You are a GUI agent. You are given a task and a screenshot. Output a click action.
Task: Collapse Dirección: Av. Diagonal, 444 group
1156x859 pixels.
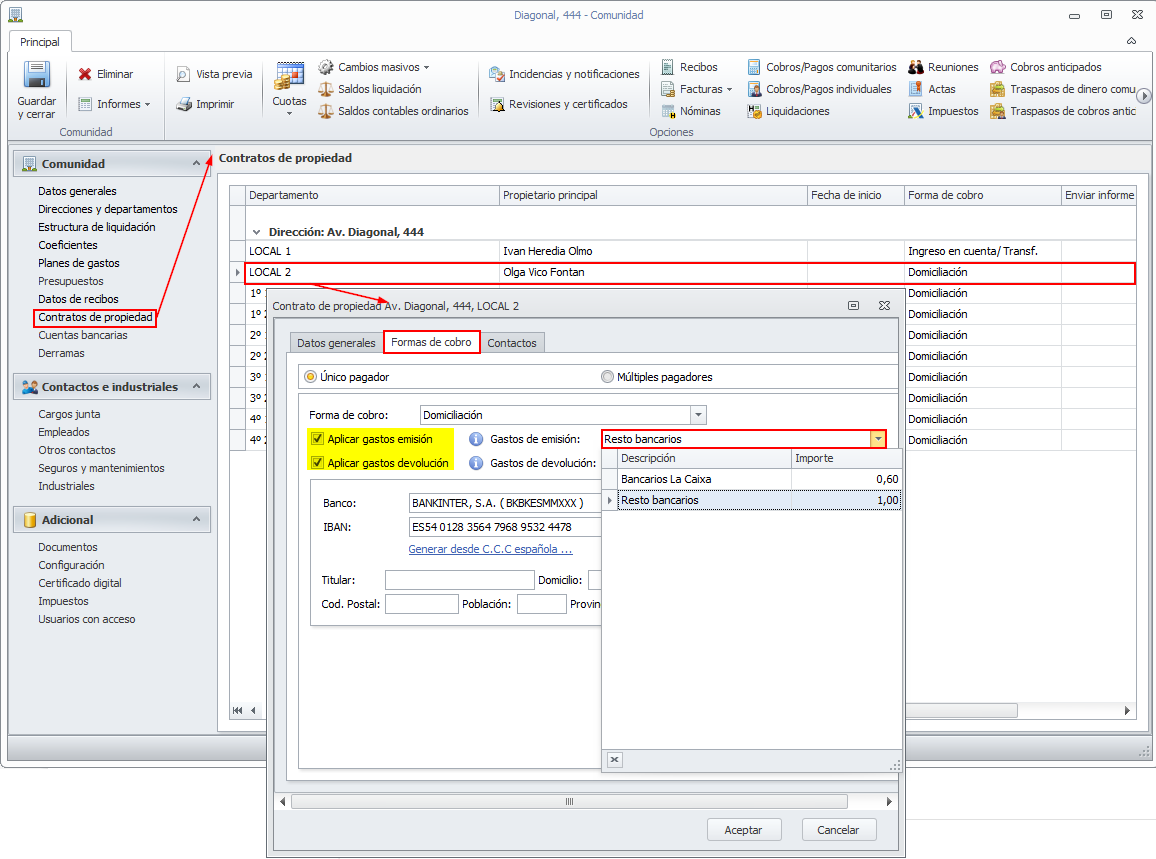click(x=257, y=232)
